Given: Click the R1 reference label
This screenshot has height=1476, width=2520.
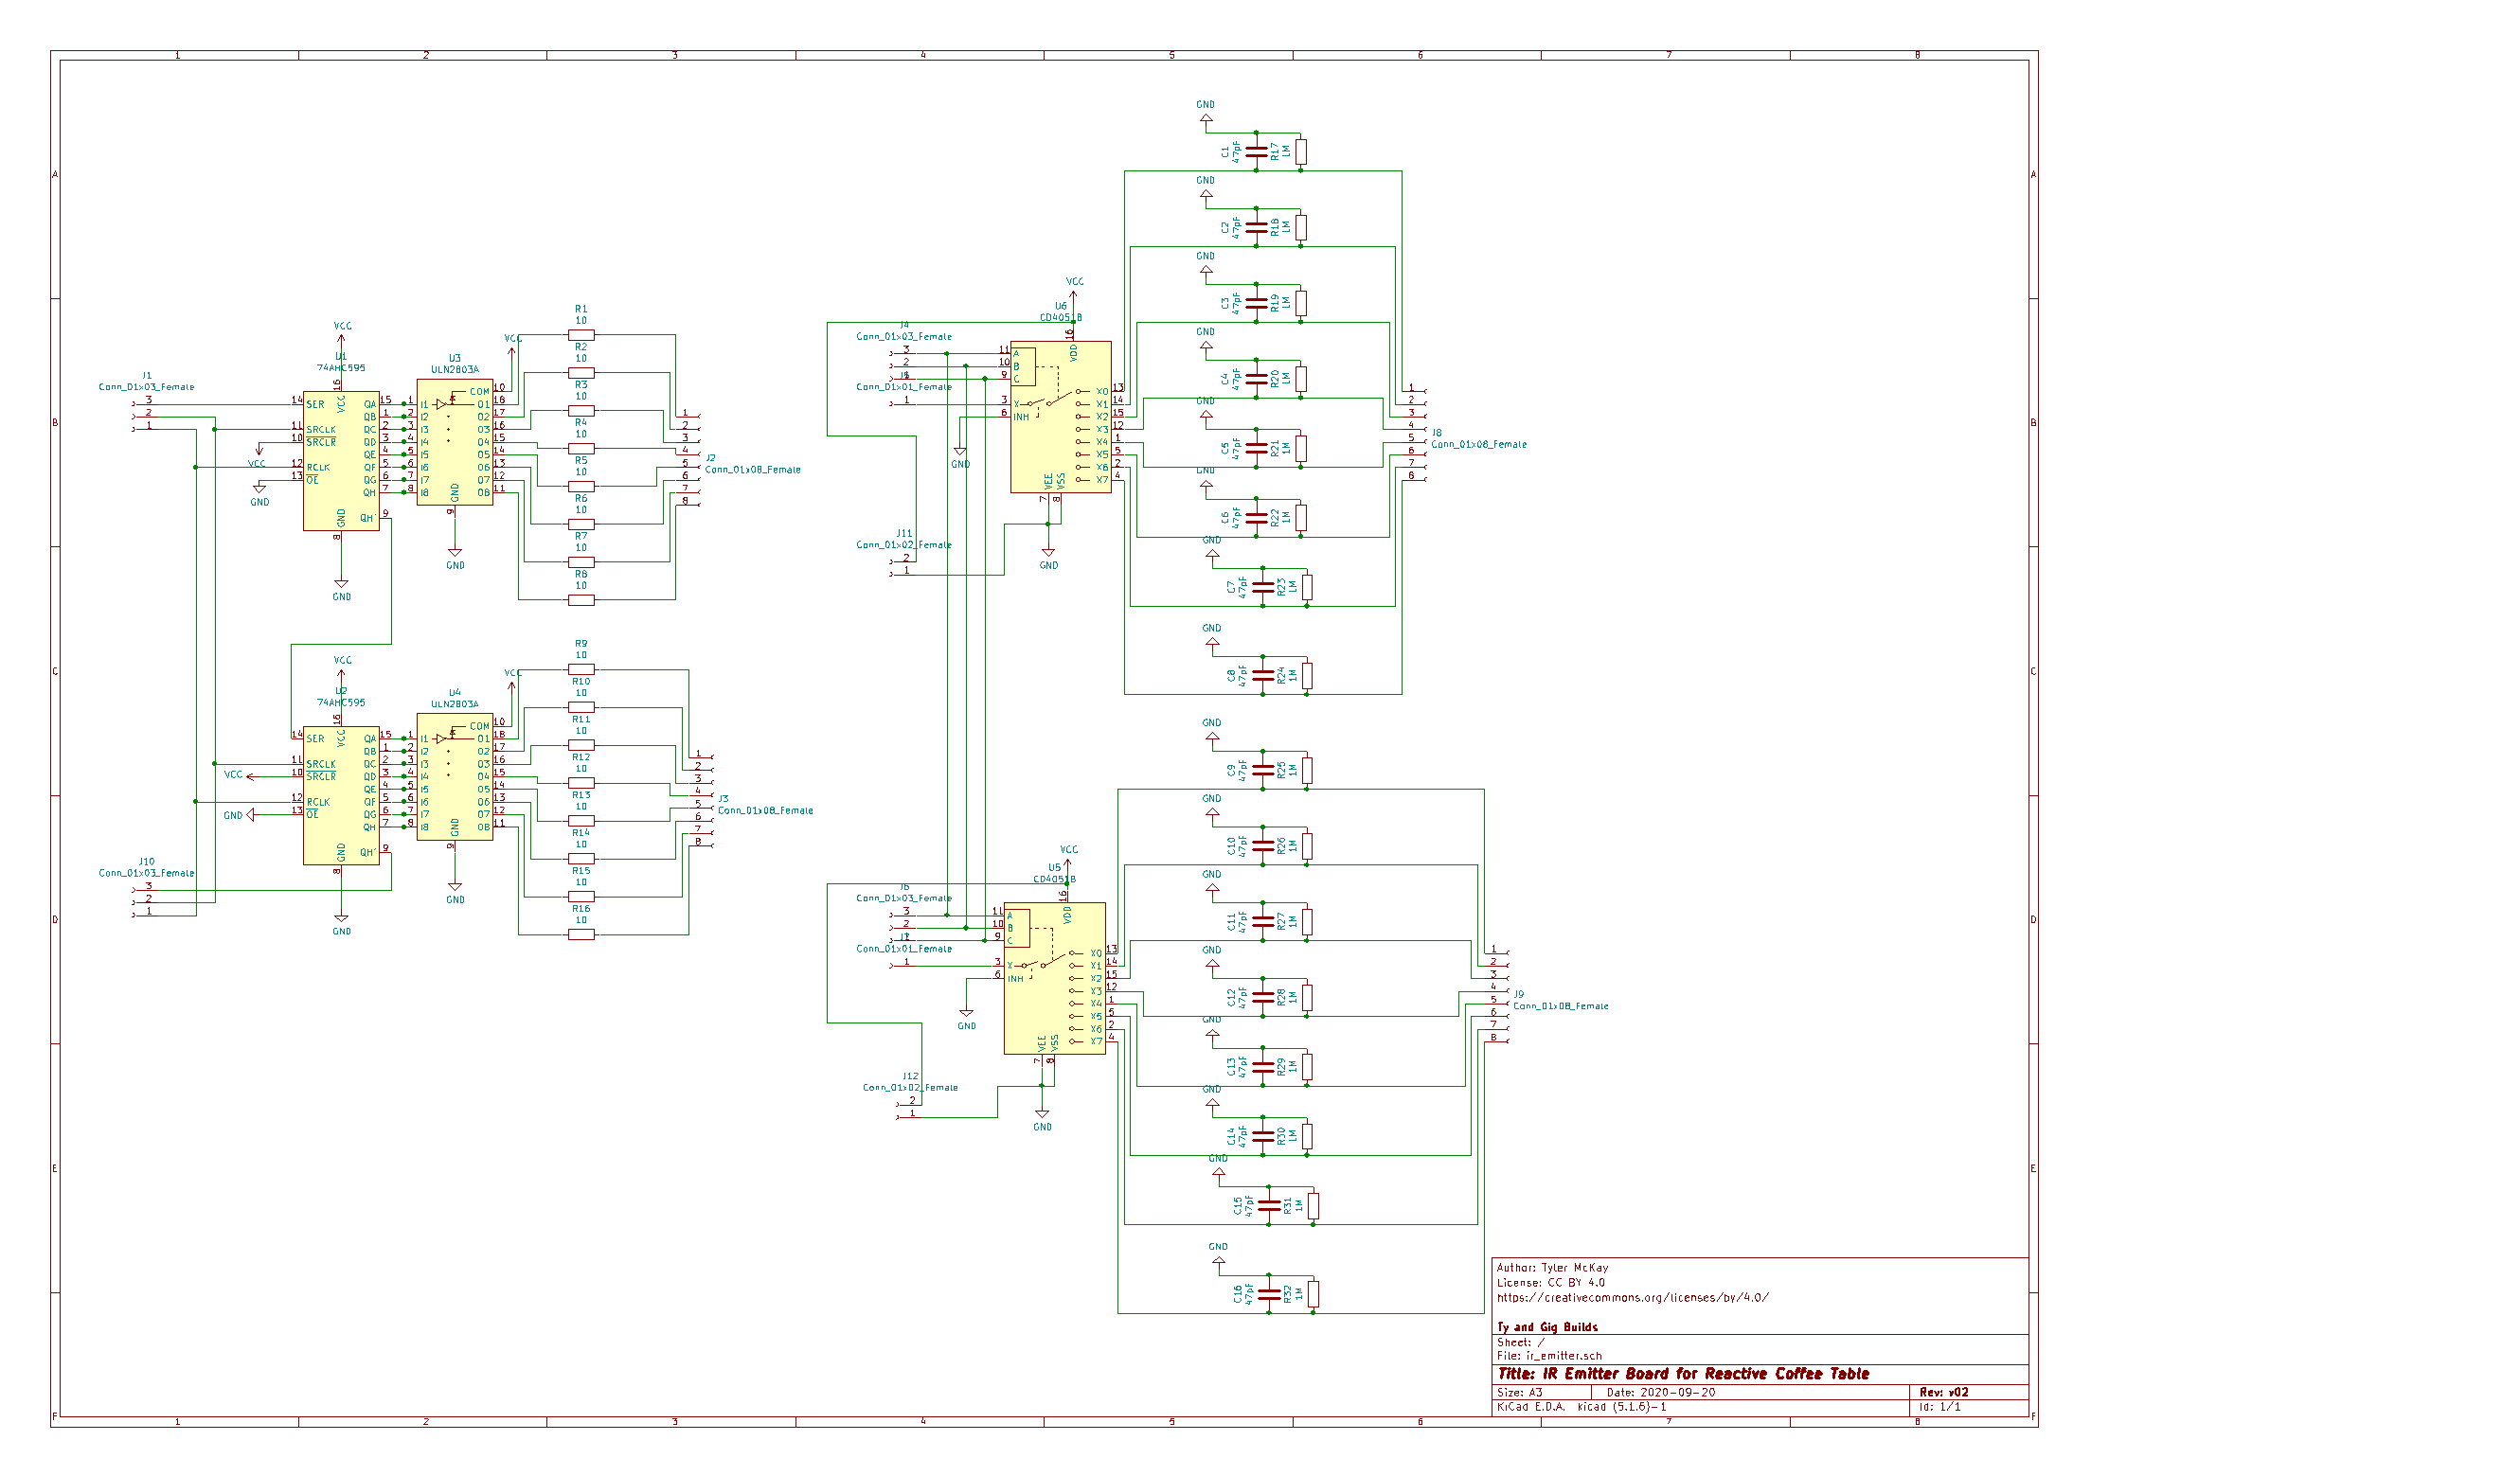Looking at the screenshot, I should click(x=581, y=309).
